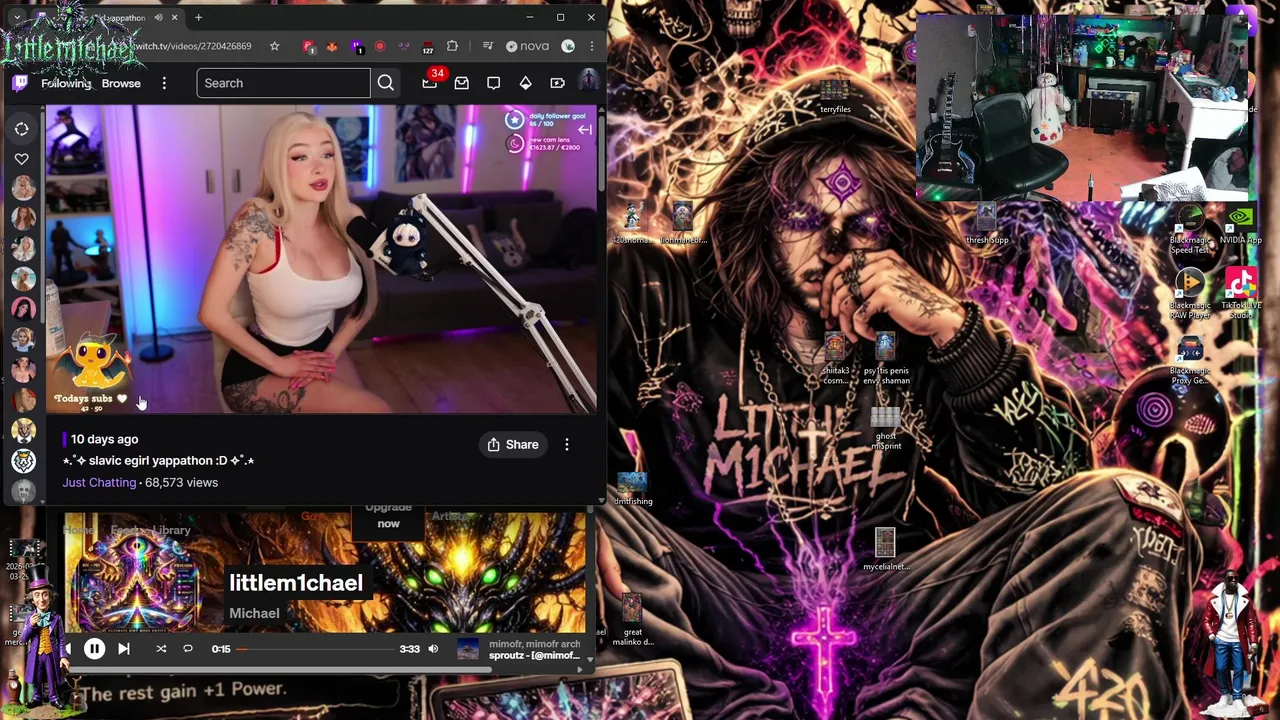
Task: Click the sproutz now-playing track title
Action: point(534,656)
